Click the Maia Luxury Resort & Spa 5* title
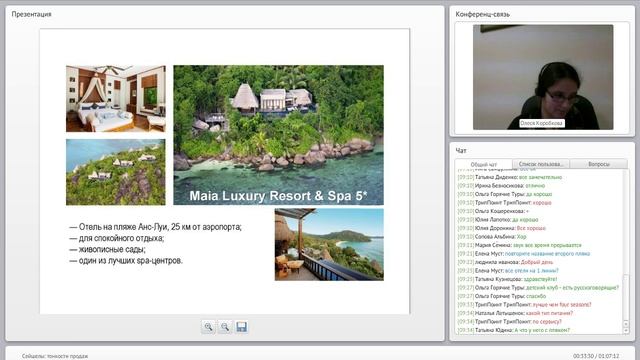This screenshot has height=360, width=640. click(x=278, y=196)
